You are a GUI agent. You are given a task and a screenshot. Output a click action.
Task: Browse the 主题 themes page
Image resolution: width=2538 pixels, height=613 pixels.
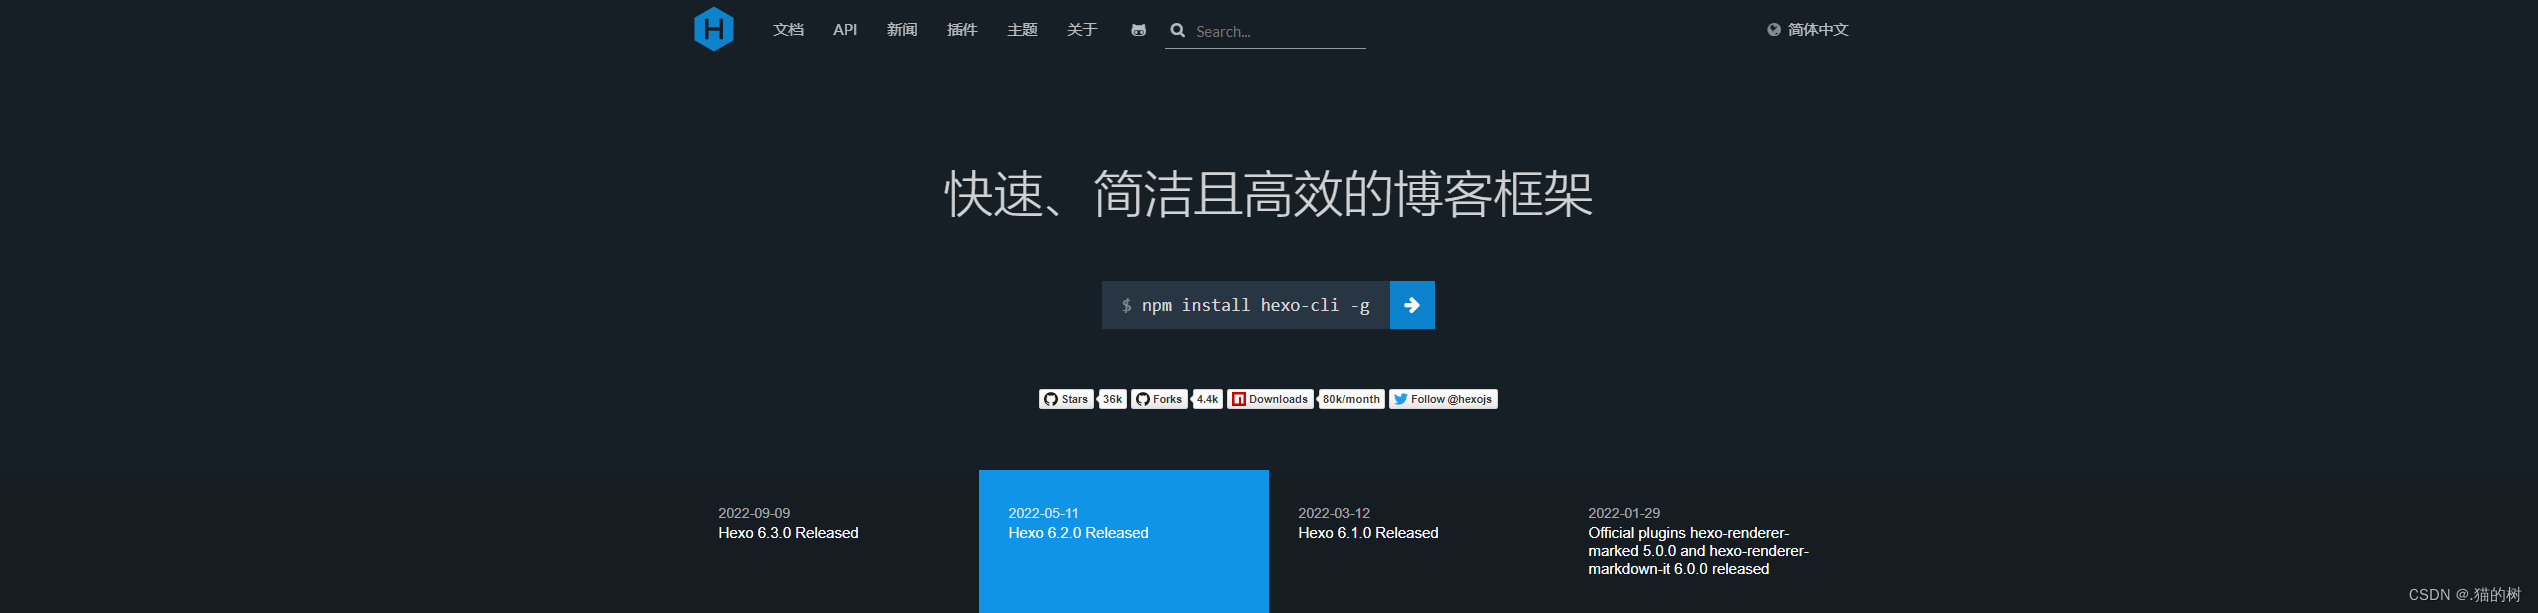pyautogui.click(x=1022, y=30)
